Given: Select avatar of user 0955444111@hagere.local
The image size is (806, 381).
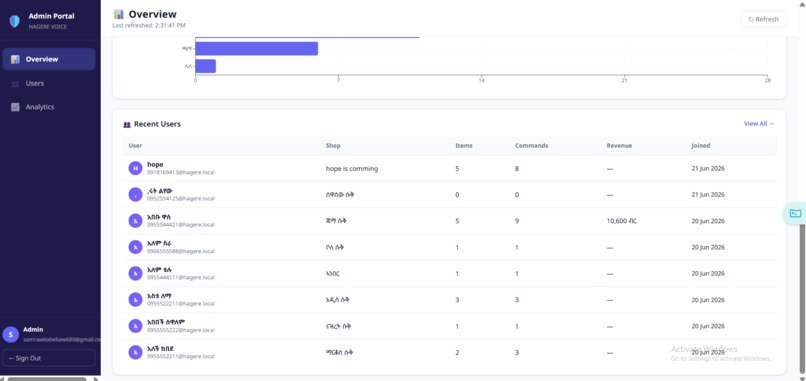Looking at the screenshot, I should tap(135, 274).
